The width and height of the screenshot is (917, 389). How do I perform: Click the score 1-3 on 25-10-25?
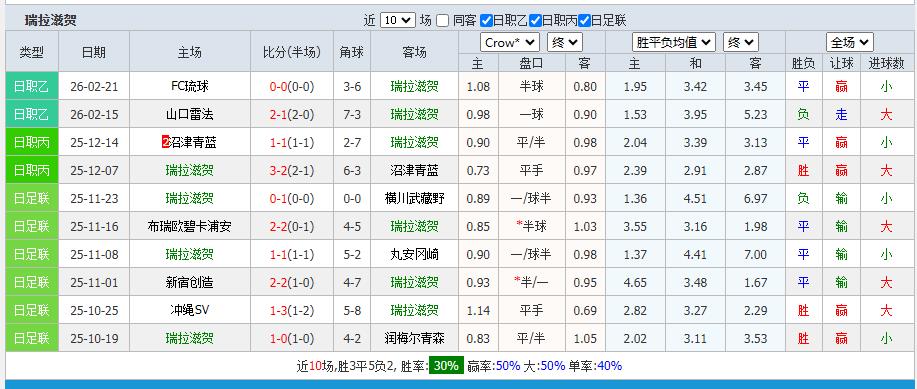click(278, 310)
